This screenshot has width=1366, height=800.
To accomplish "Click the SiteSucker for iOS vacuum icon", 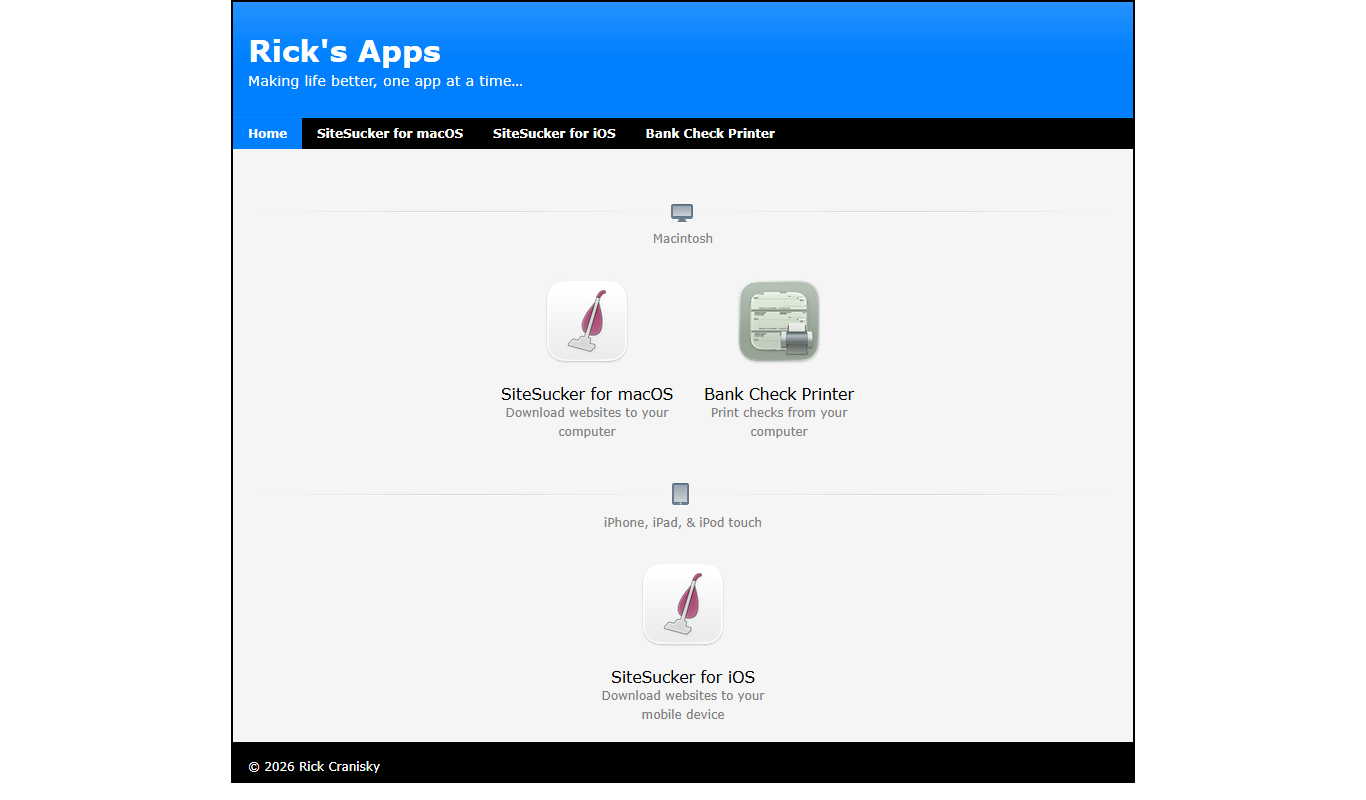I will point(683,604).
